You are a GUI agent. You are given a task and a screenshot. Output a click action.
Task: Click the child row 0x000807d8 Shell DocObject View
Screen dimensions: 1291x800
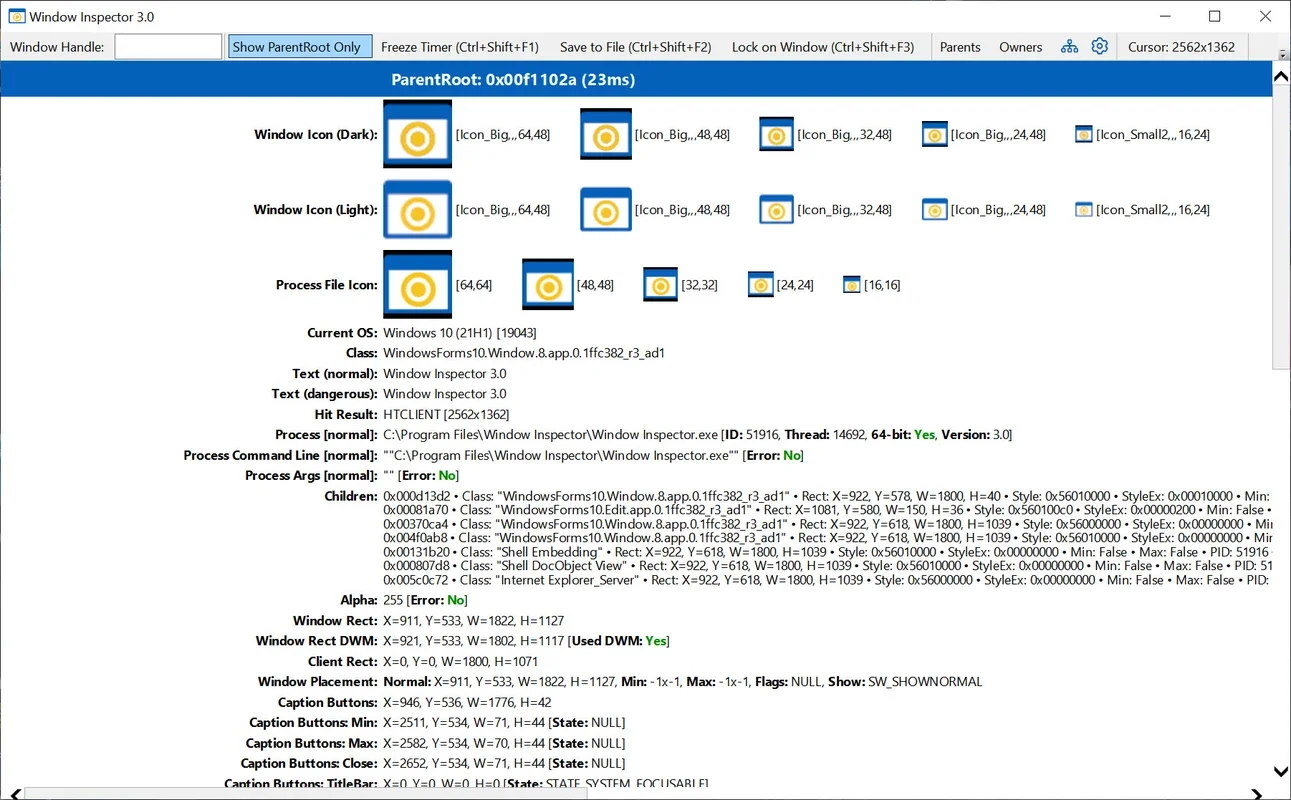[x=827, y=566]
